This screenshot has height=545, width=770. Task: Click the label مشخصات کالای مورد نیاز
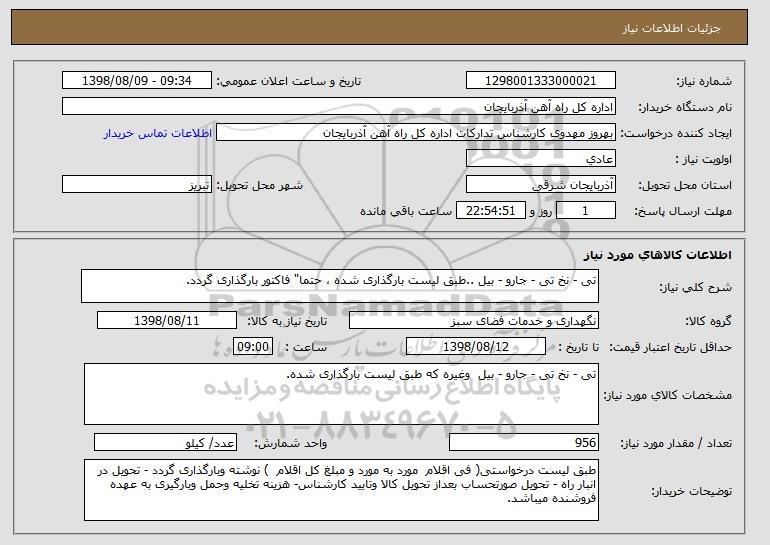pyautogui.click(x=667, y=395)
